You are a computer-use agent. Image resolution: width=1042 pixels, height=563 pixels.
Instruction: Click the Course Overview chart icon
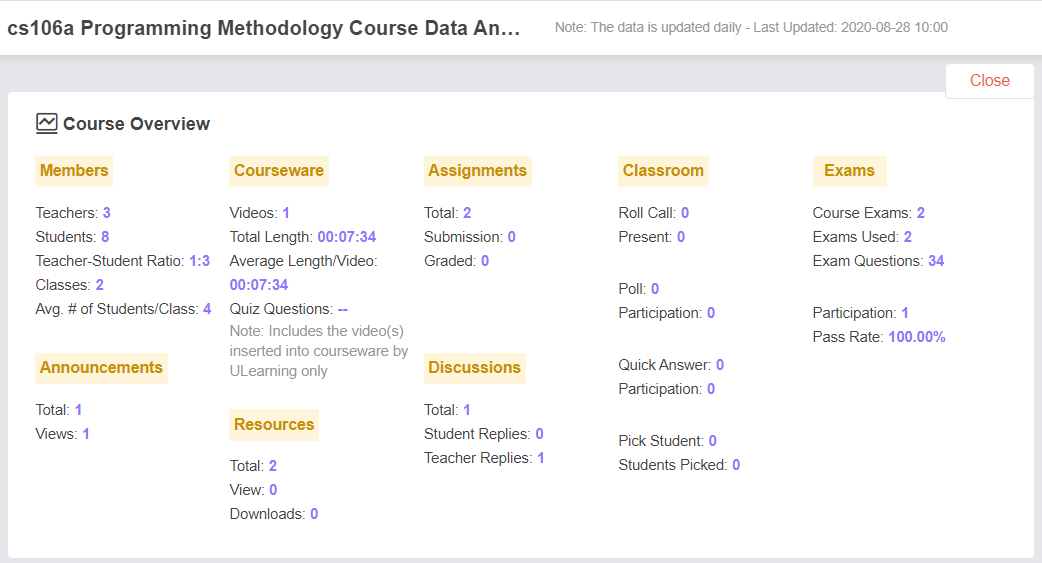(x=47, y=124)
